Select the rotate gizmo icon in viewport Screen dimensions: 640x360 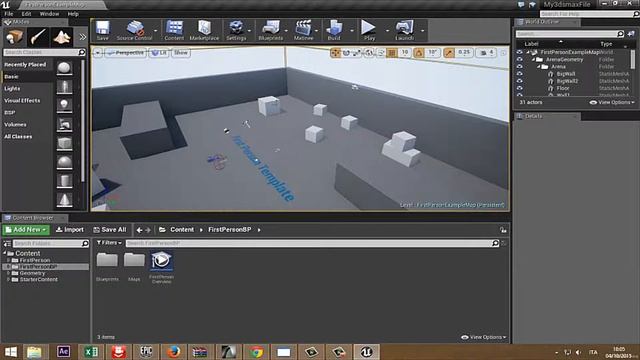(346, 53)
